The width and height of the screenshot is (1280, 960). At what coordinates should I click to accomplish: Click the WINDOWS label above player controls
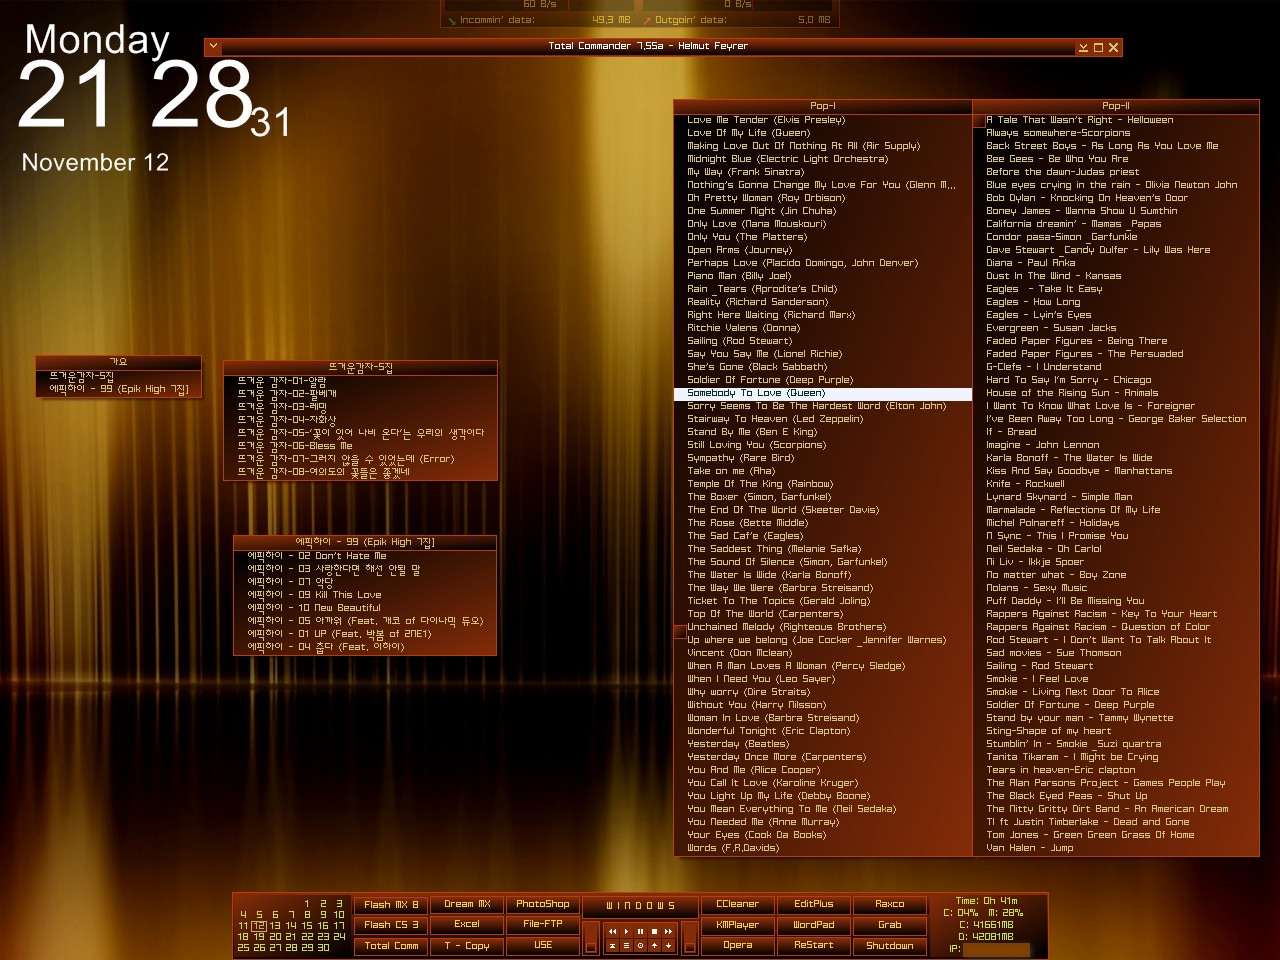point(640,906)
